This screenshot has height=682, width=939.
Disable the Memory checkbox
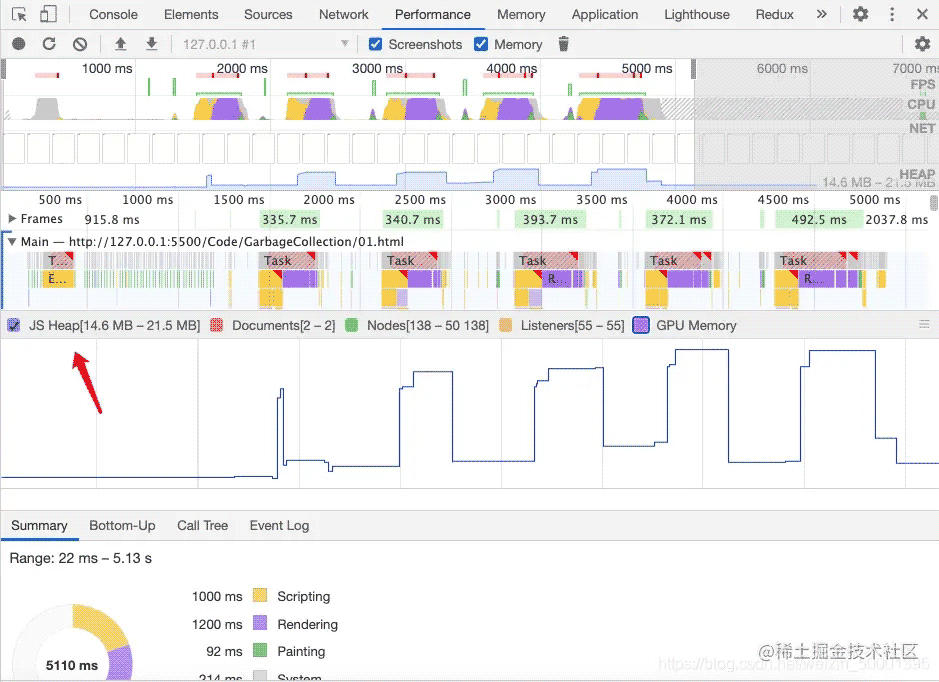tap(481, 44)
